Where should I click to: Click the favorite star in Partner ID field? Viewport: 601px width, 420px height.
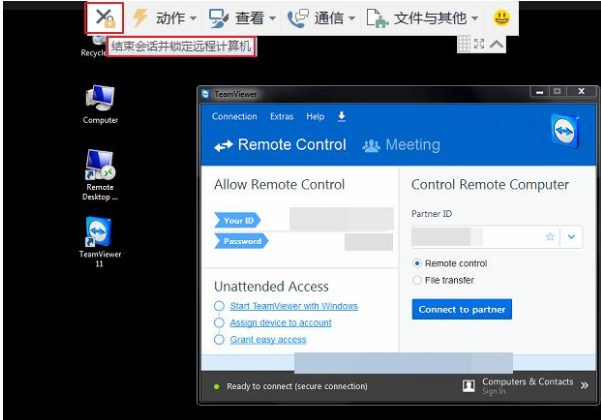click(550, 236)
